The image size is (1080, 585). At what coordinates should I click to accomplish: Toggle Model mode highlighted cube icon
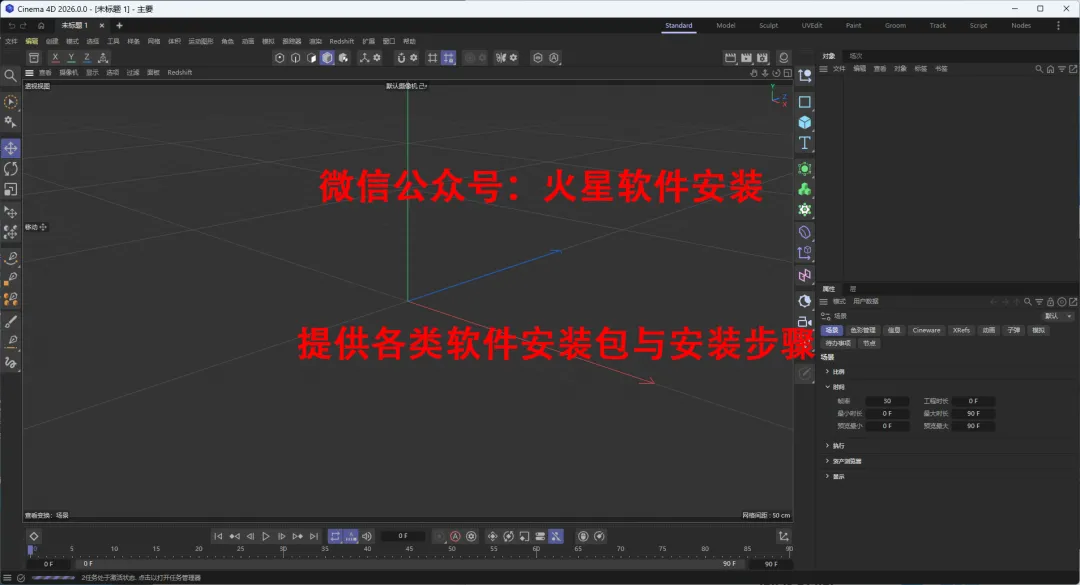[x=327, y=58]
